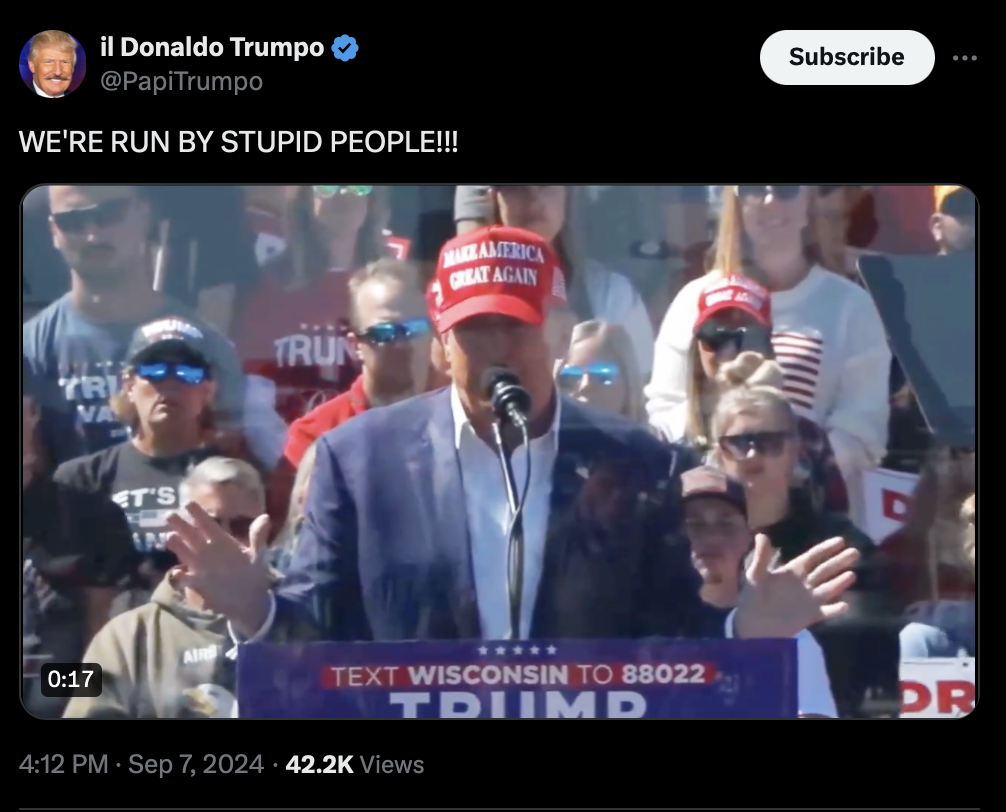Click the red Make America Great Again hat

point(496,278)
